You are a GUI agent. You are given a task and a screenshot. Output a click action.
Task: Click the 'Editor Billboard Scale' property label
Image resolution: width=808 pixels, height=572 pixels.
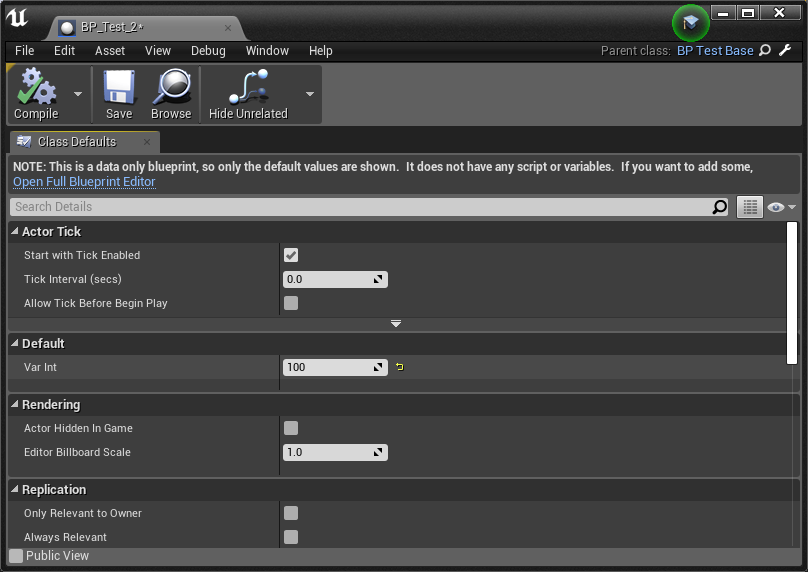77,452
